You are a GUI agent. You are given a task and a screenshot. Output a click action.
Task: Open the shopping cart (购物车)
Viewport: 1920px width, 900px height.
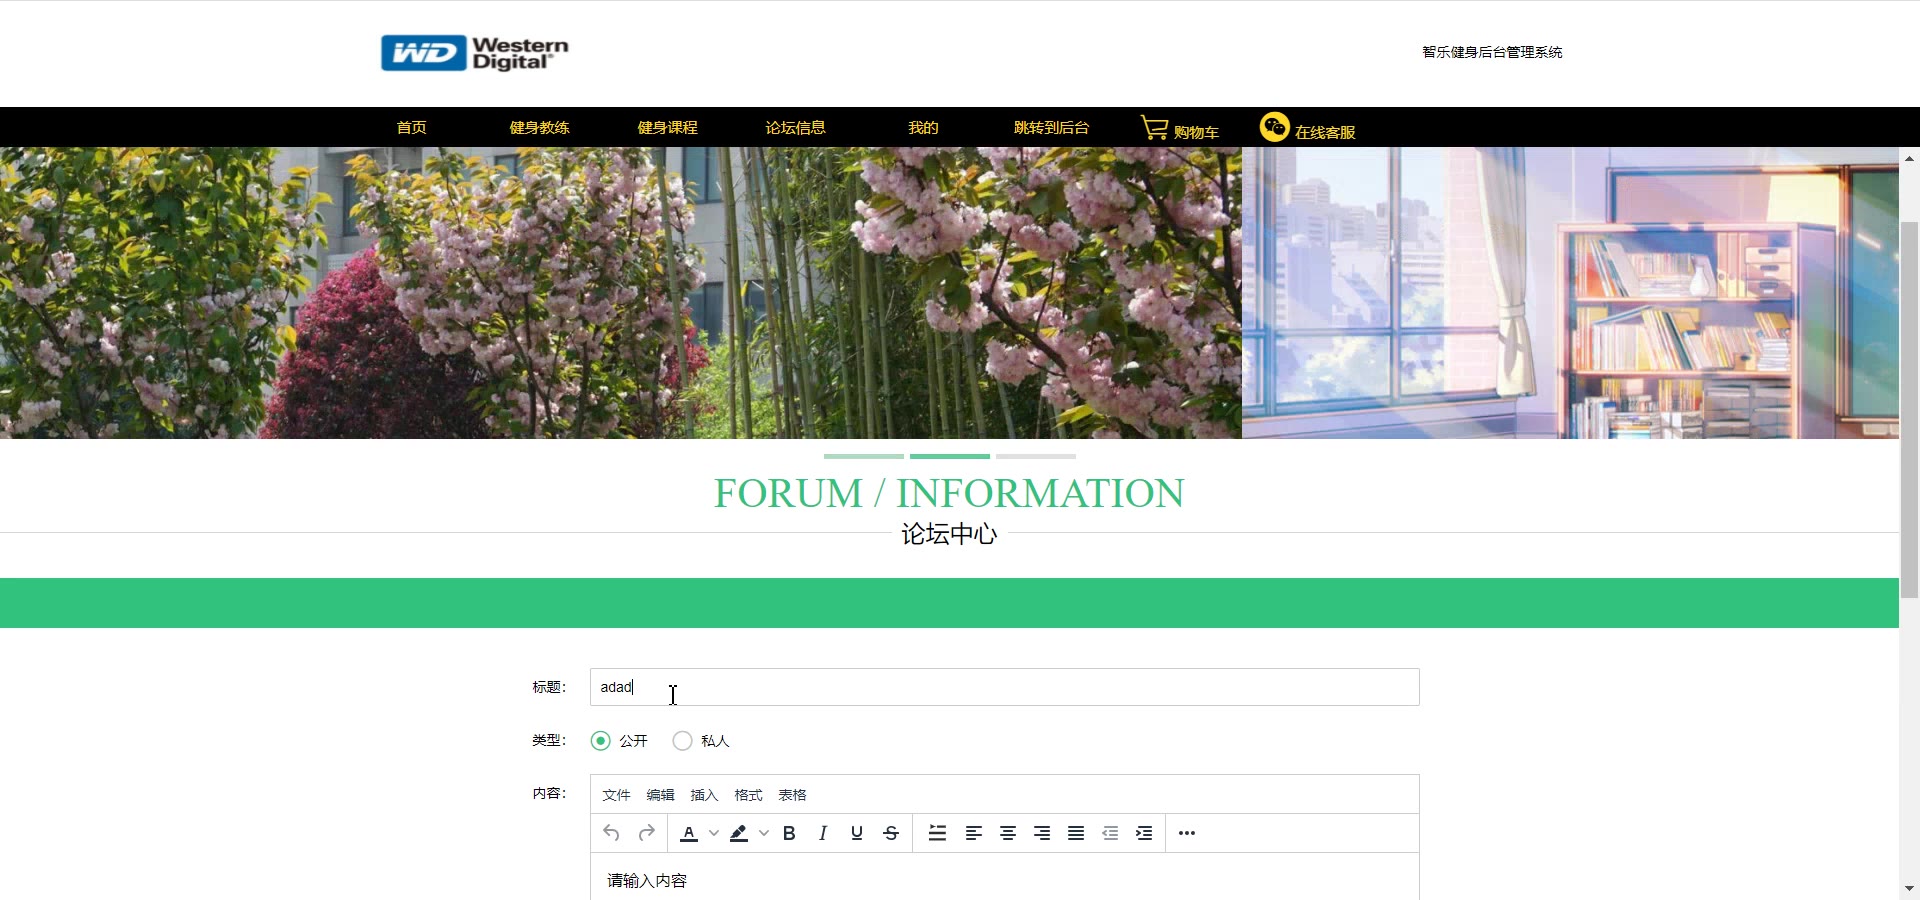(1180, 129)
